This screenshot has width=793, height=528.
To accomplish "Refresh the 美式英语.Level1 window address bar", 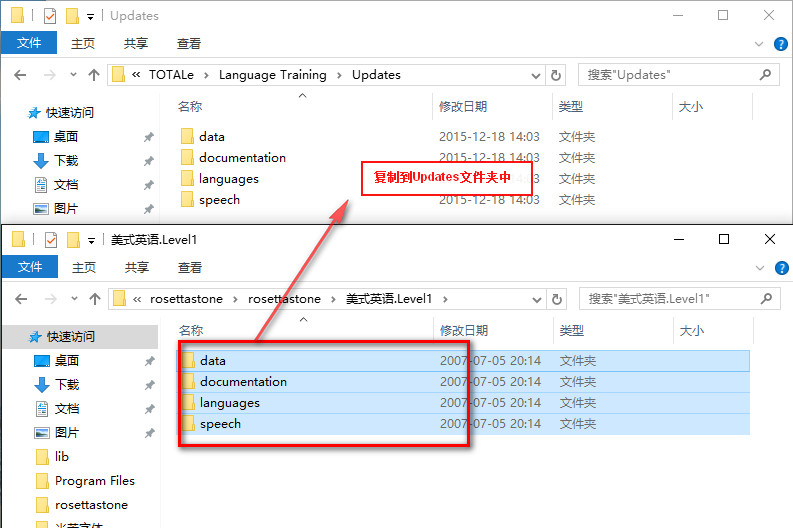I will (556, 299).
